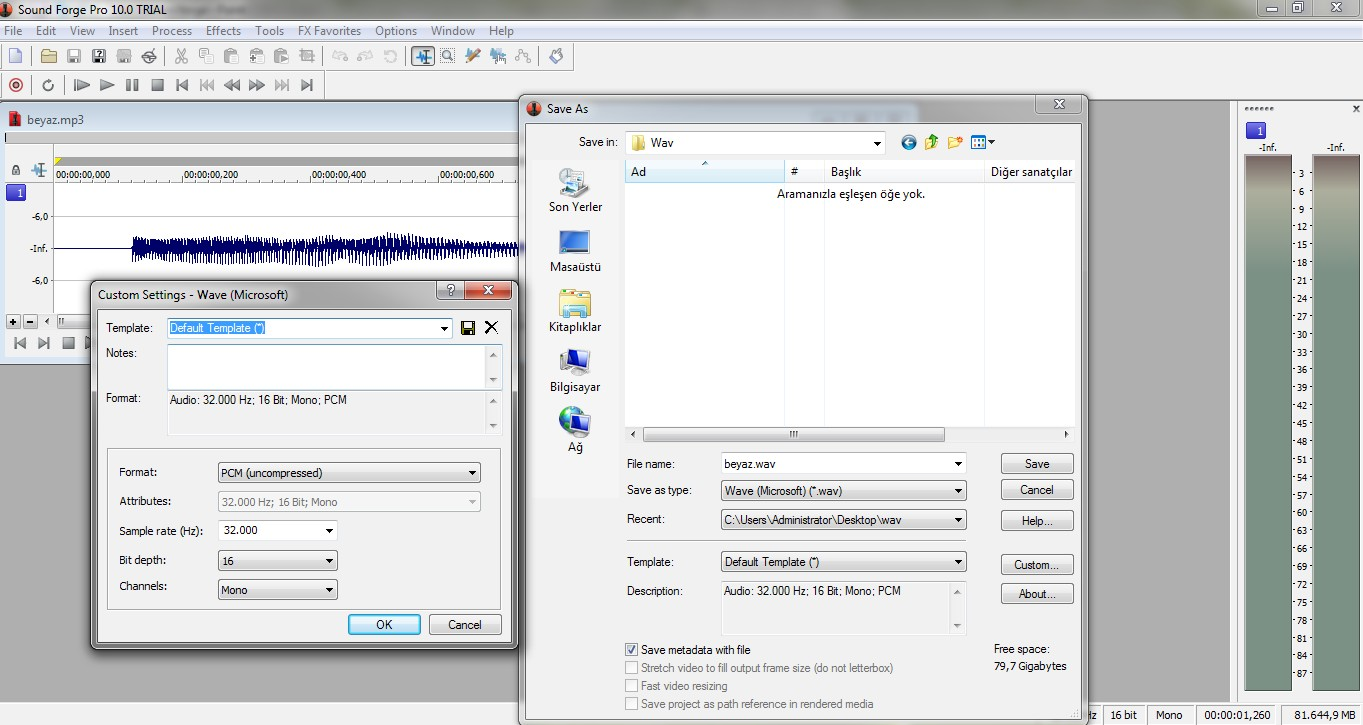
Task: Open the Channels Mono dropdown
Action: [x=330, y=590]
